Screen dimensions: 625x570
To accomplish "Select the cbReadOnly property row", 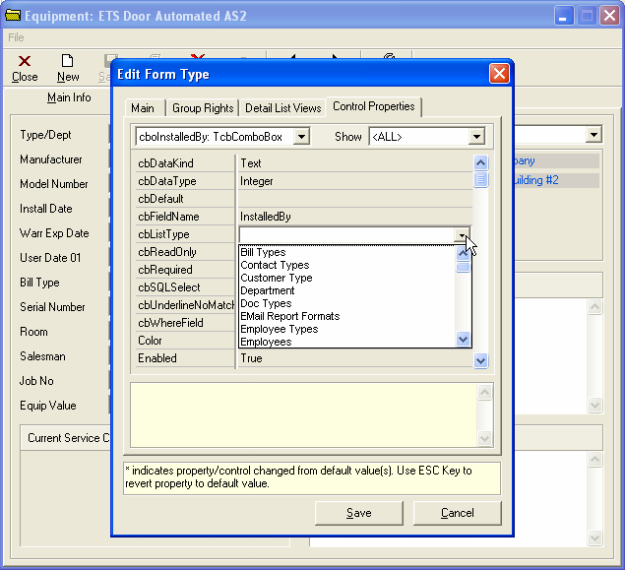I will [185, 252].
